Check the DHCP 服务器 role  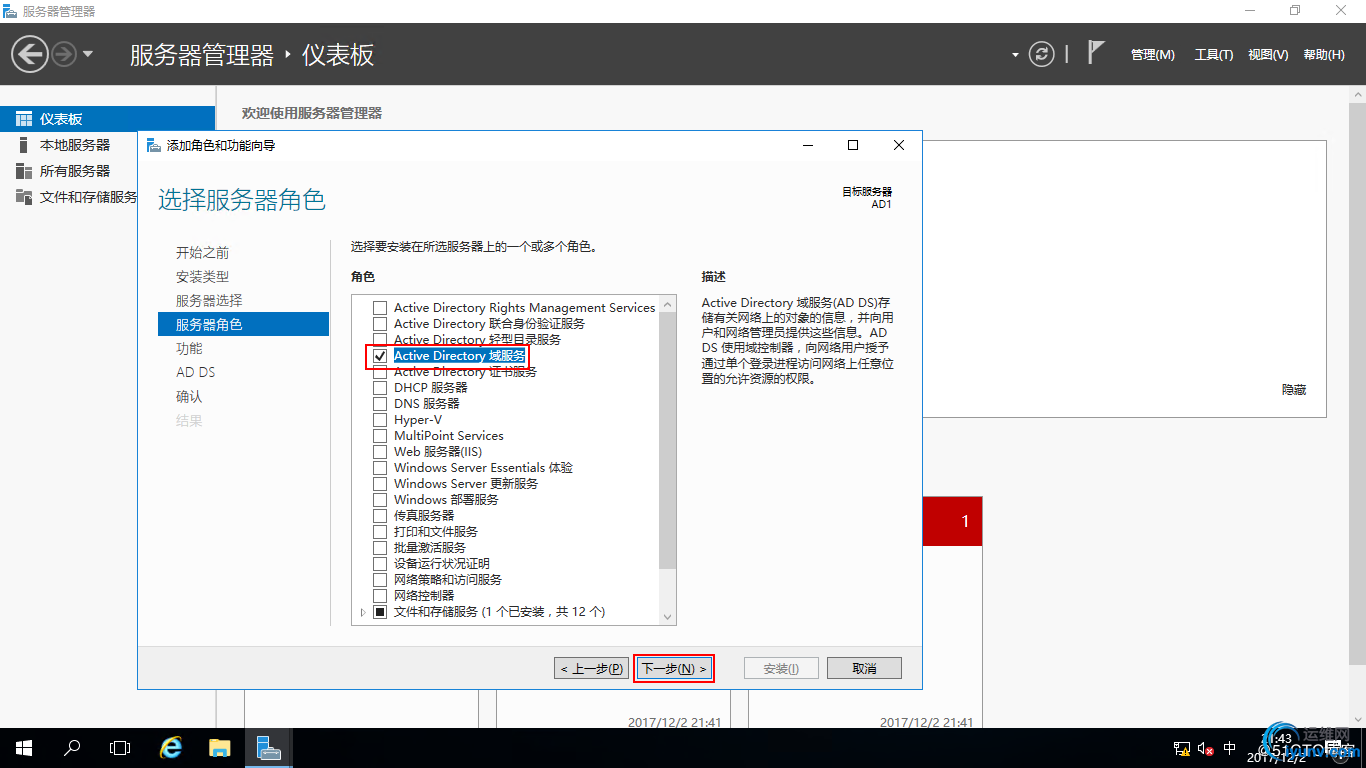coord(379,388)
